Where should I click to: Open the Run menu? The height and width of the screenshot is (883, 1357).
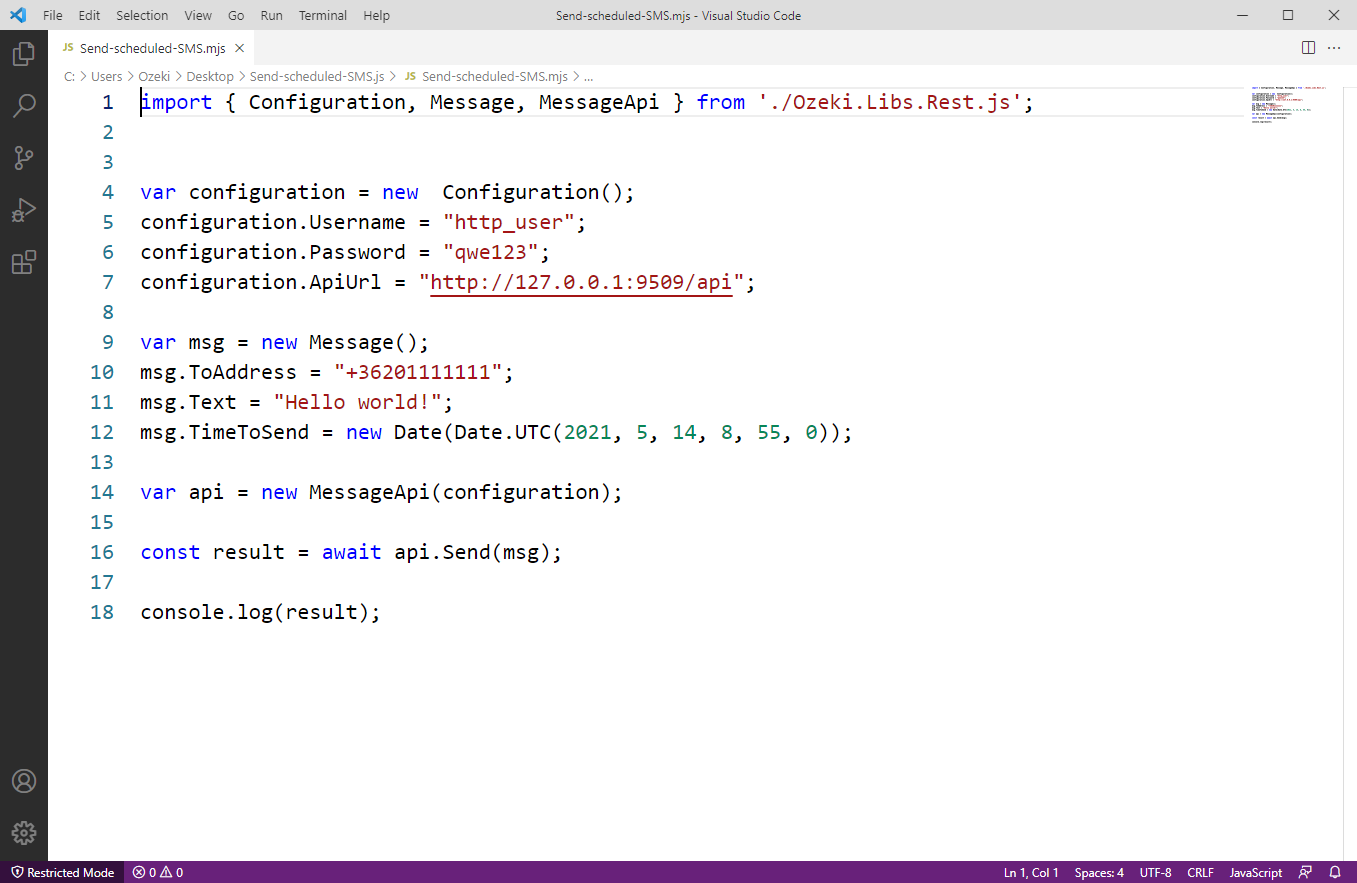(x=271, y=15)
